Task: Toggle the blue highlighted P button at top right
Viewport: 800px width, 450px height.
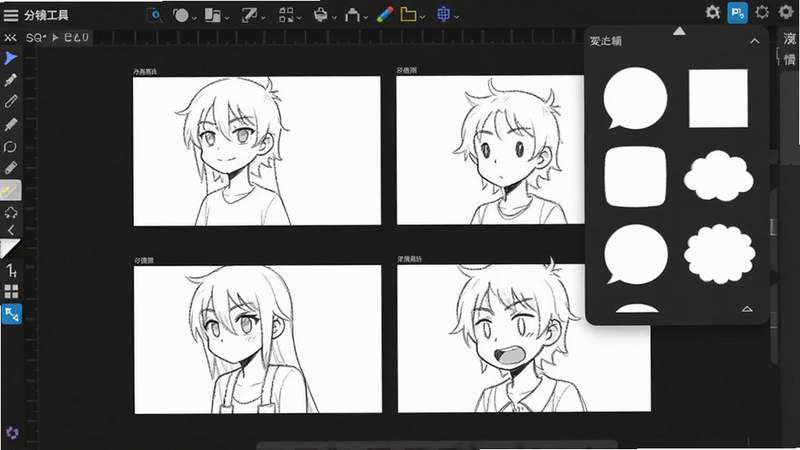Action: [x=737, y=13]
